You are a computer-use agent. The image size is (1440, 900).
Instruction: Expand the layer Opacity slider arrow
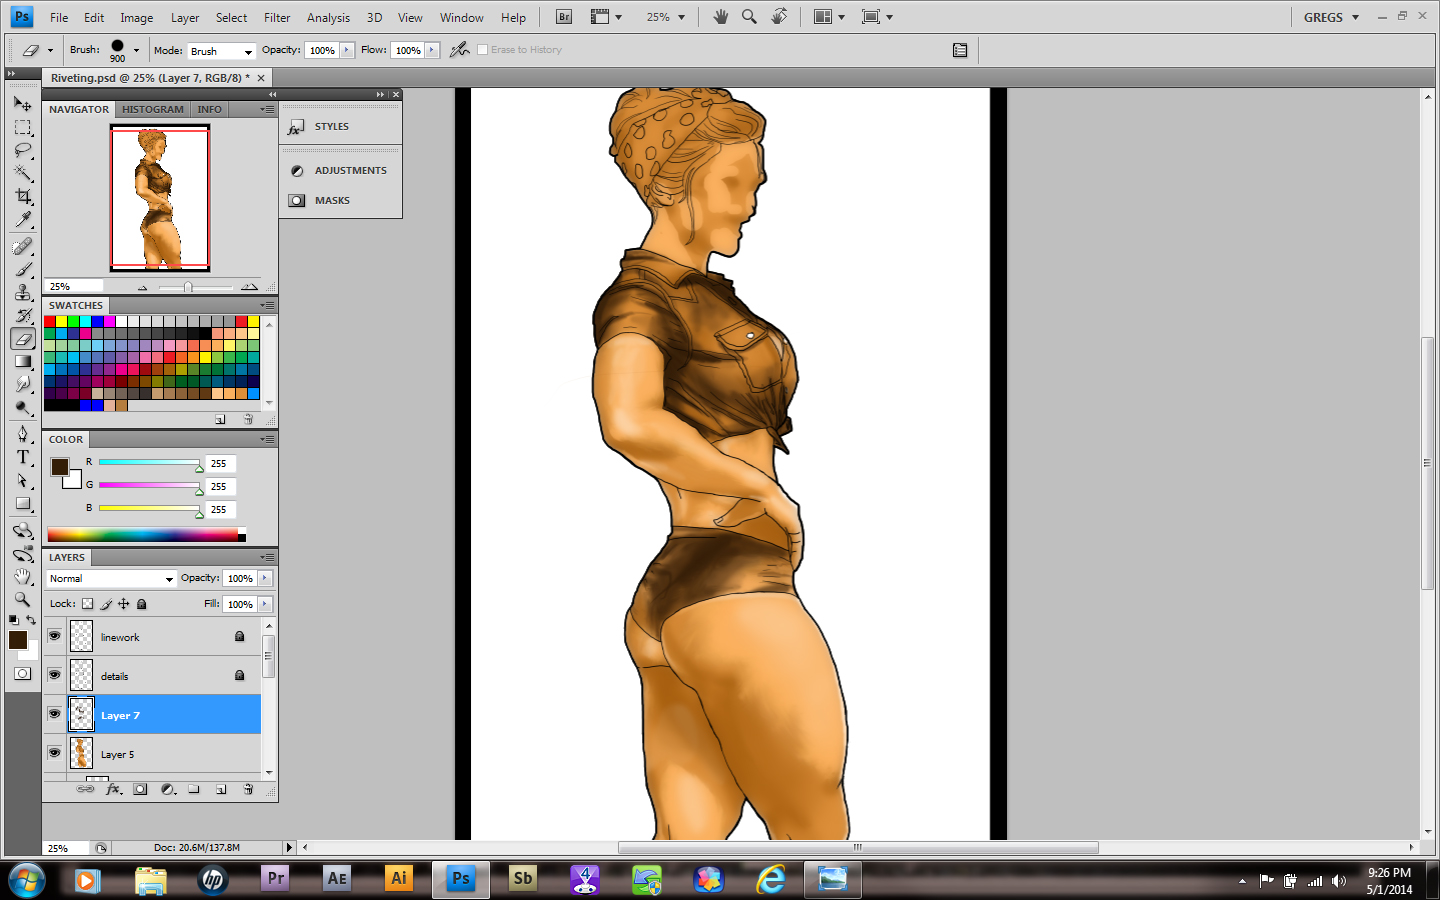265,578
